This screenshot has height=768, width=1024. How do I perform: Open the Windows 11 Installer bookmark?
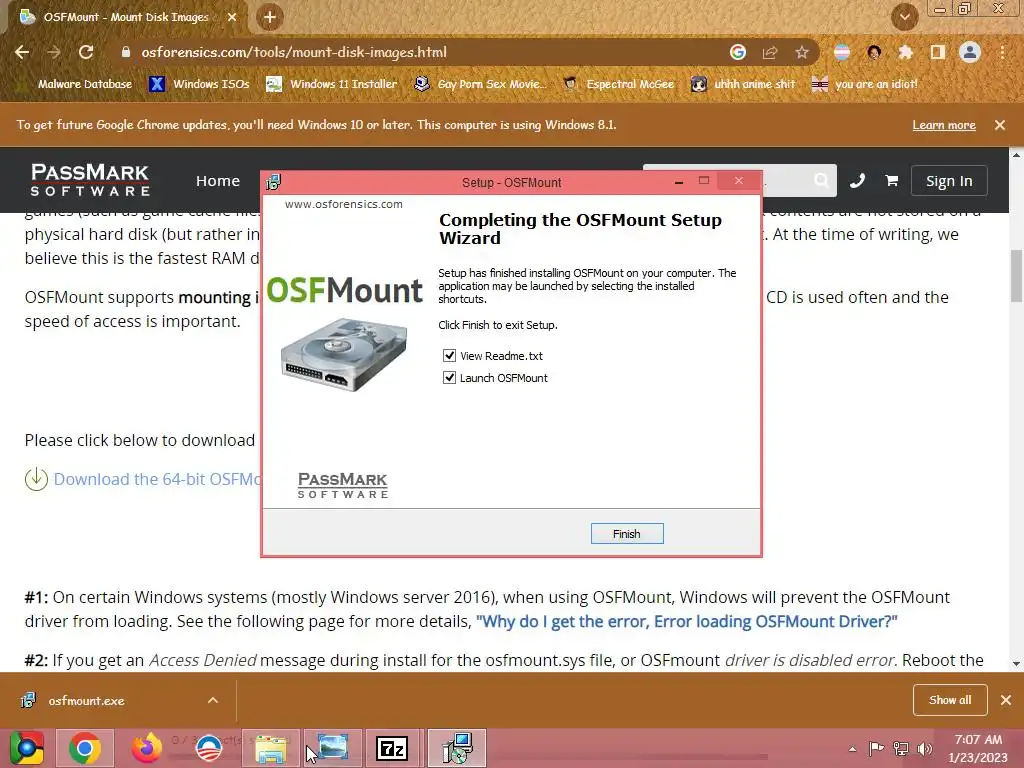pyautogui.click(x=332, y=84)
